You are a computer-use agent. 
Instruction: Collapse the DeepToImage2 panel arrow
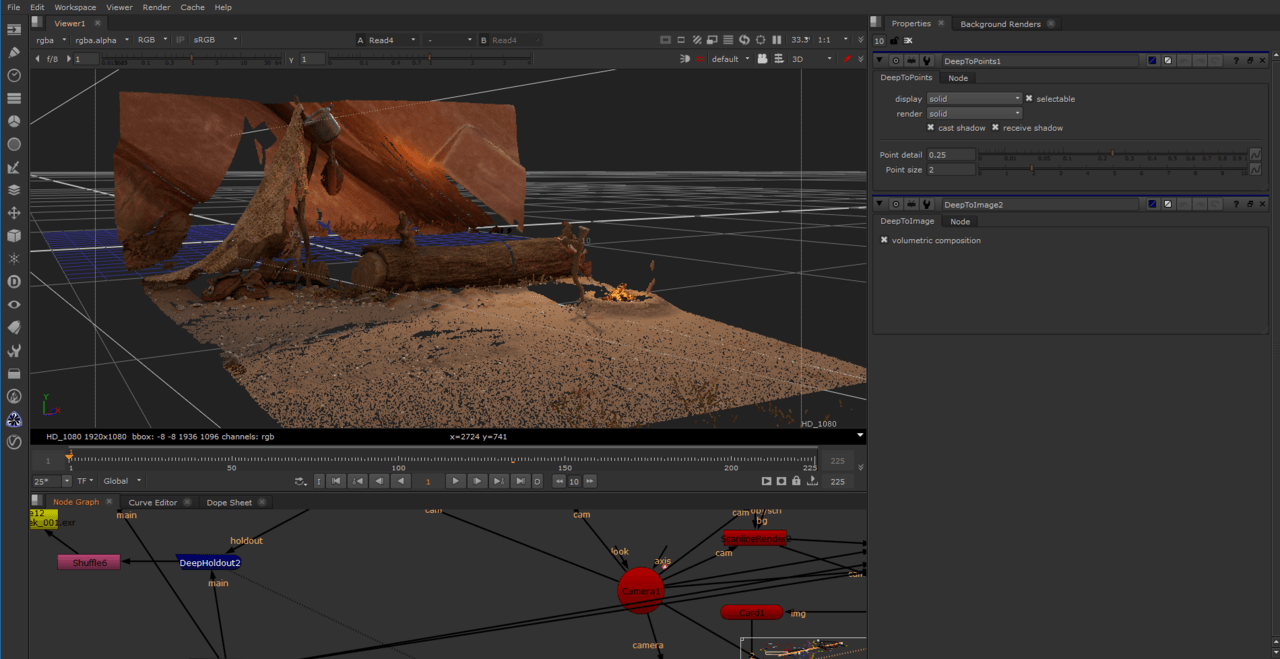click(x=879, y=204)
